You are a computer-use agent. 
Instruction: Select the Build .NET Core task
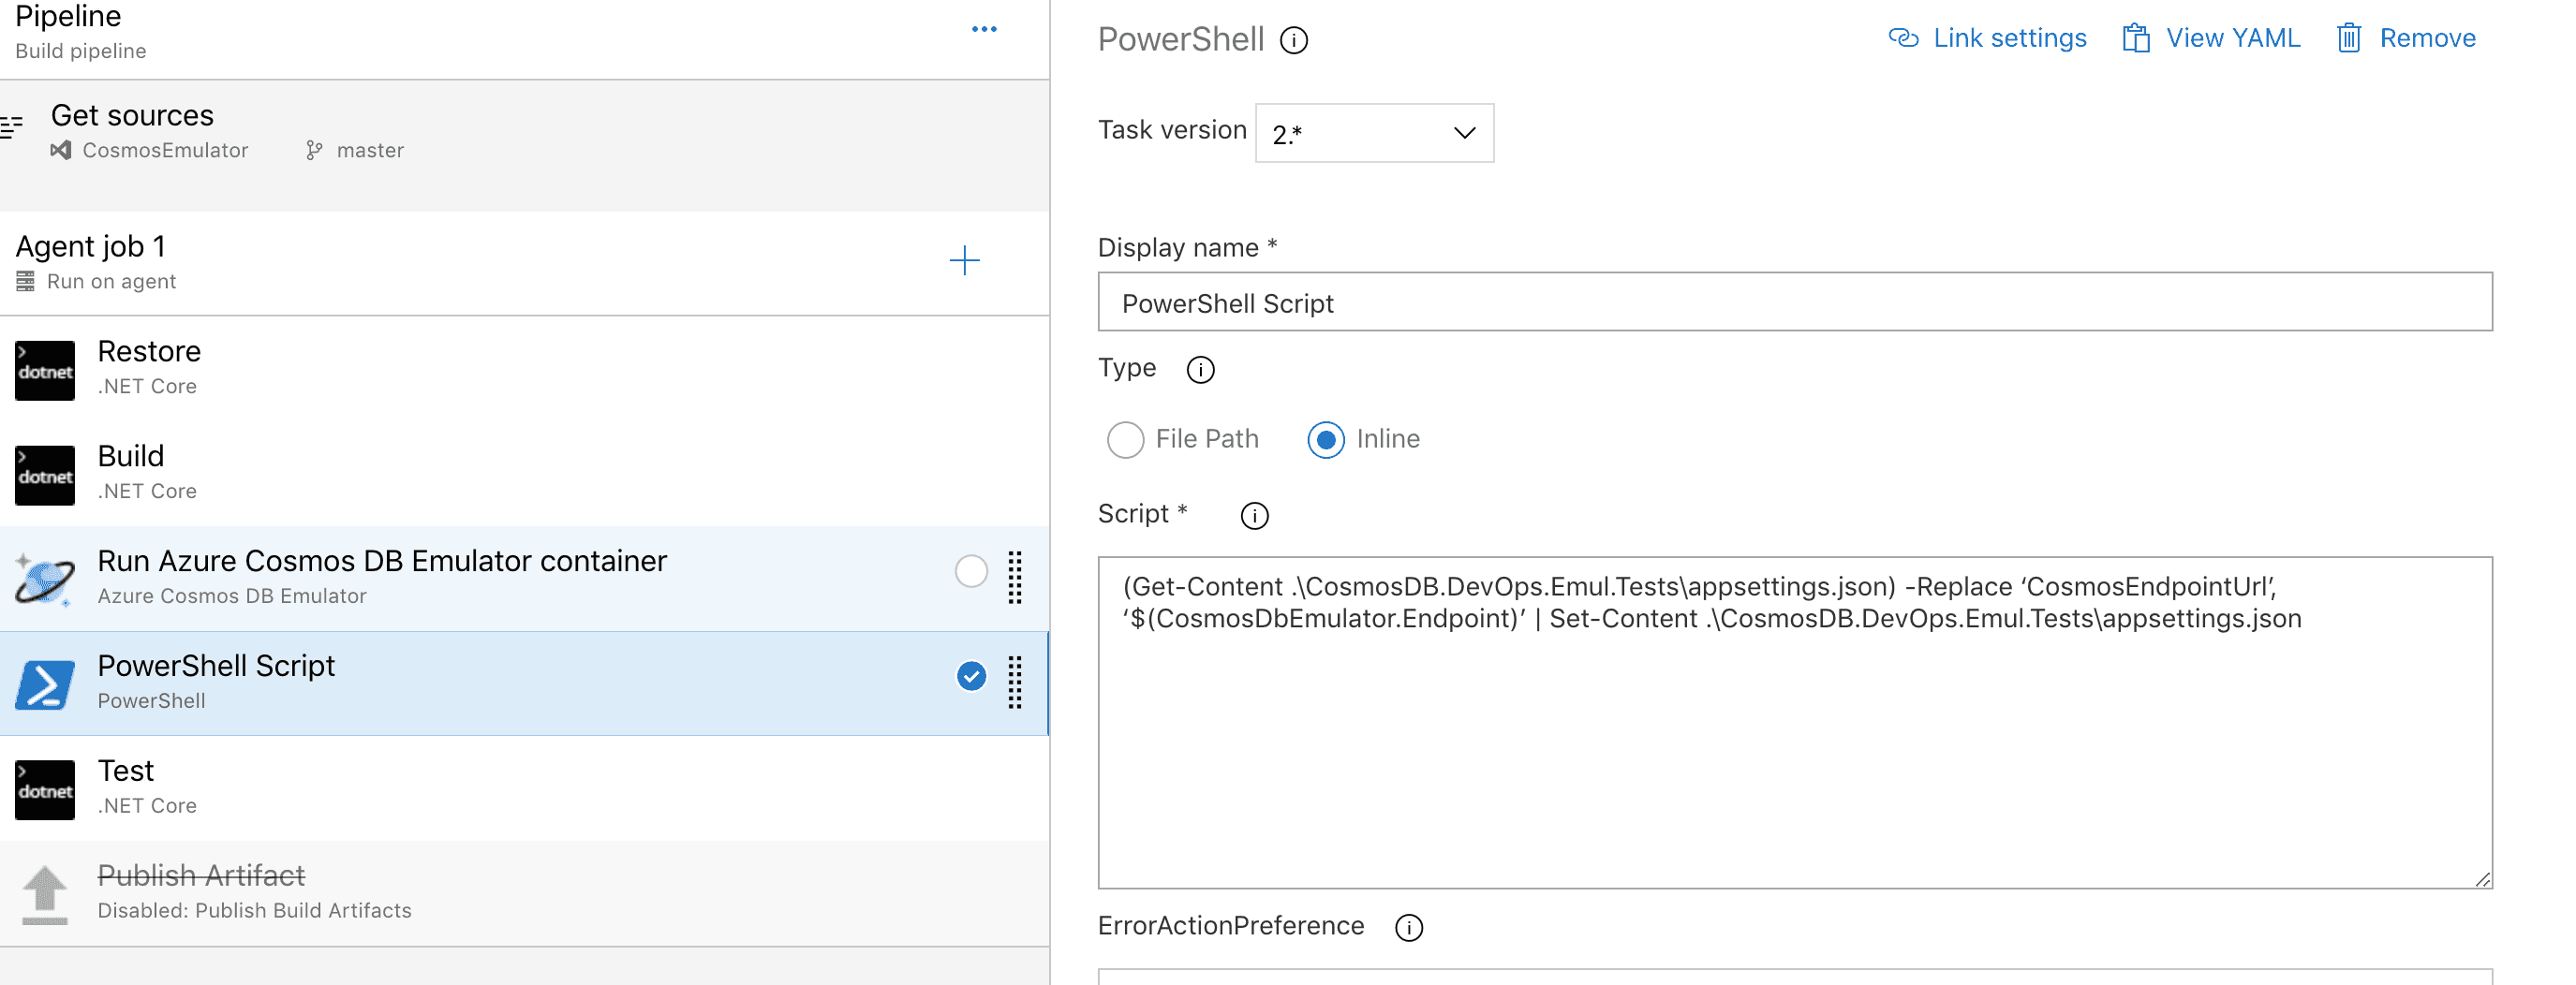click(x=524, y=474)
